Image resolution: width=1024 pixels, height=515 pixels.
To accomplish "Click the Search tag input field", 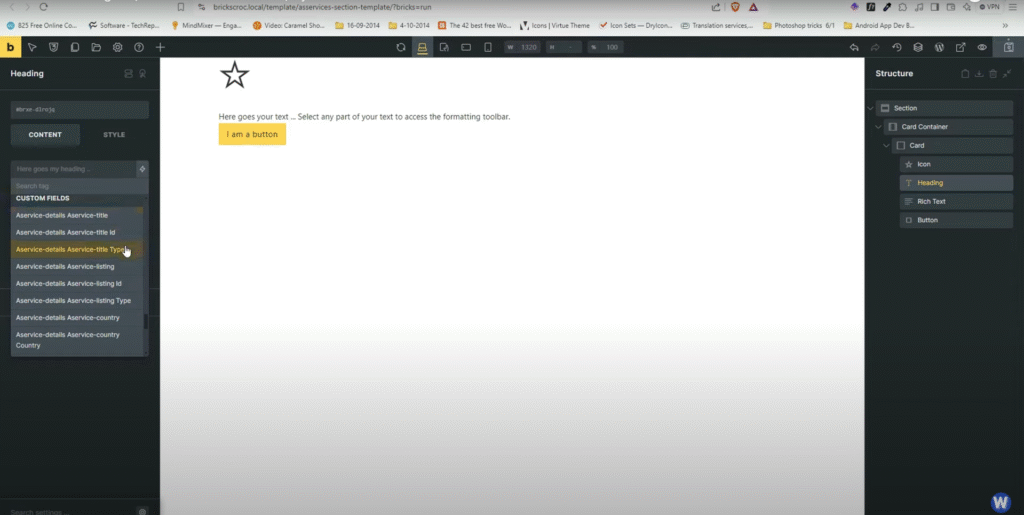I will coord(78,186).
